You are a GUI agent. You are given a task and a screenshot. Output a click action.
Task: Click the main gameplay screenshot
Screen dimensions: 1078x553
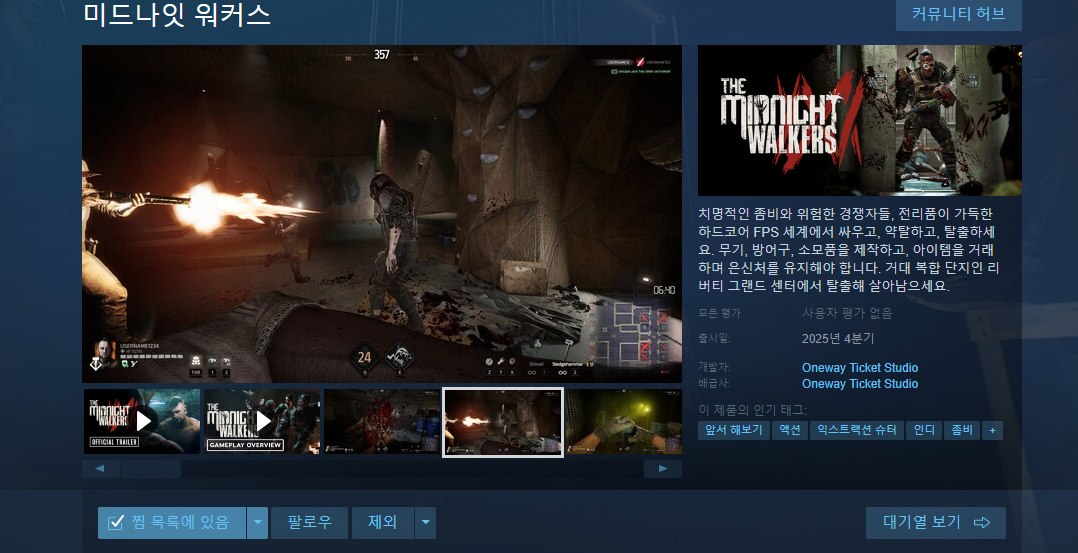coord(382,214)
